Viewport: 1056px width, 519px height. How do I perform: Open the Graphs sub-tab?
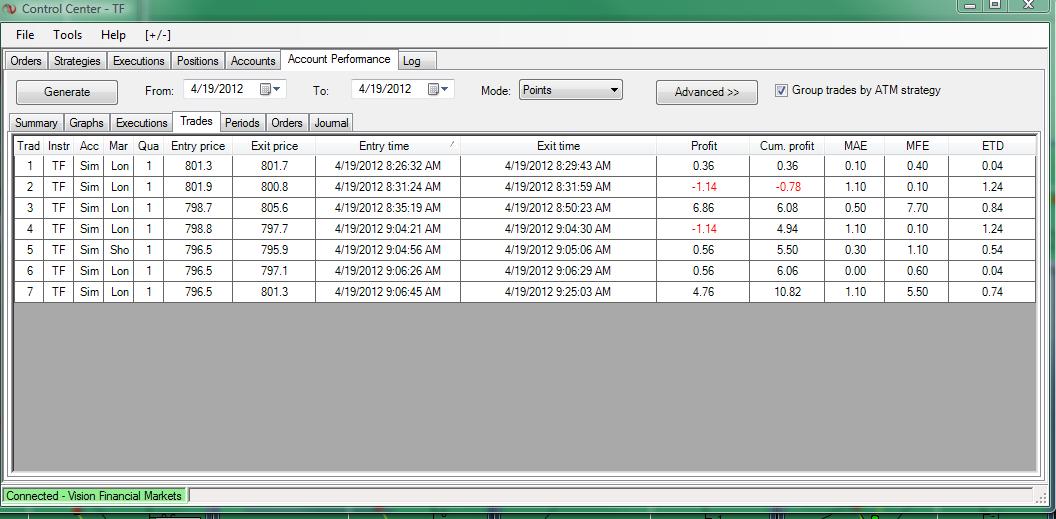click(86, 123)
